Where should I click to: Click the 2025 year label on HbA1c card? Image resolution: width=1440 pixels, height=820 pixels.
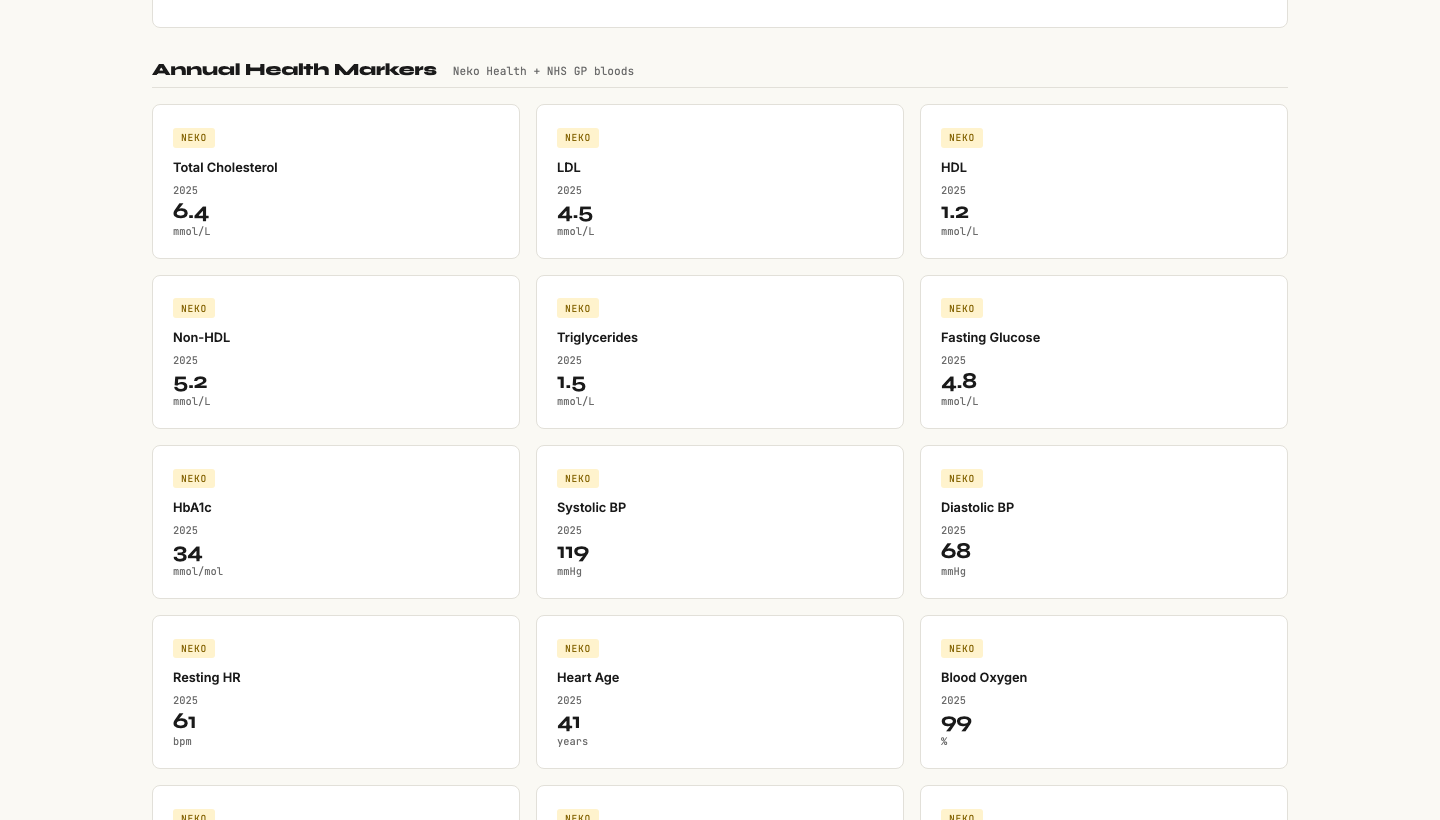(x=185, y=531)
